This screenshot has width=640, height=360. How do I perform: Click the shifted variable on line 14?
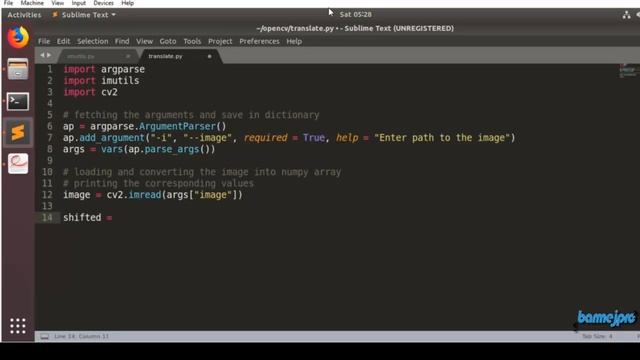[x=82, y=218]
